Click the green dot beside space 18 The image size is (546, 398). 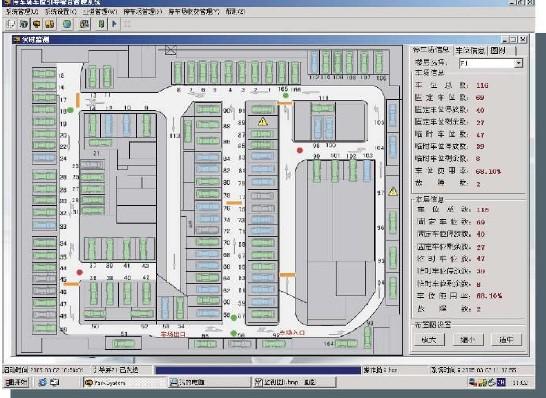(x=70, y=110)
